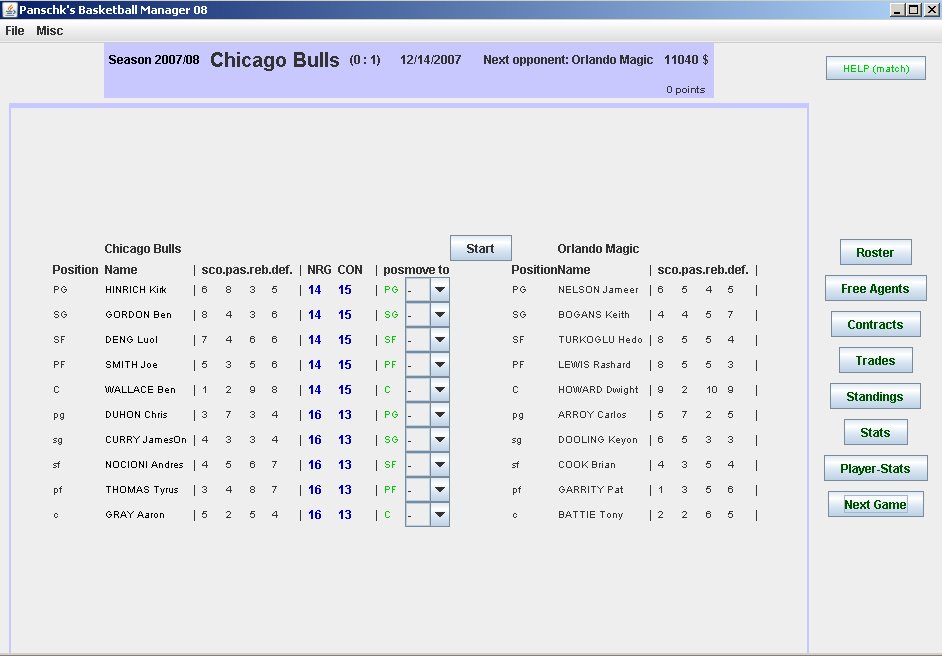Open move-to dropdown for HINRICH Kirk
This screenshot has height=656, width=942.
[x=440, y=290]
